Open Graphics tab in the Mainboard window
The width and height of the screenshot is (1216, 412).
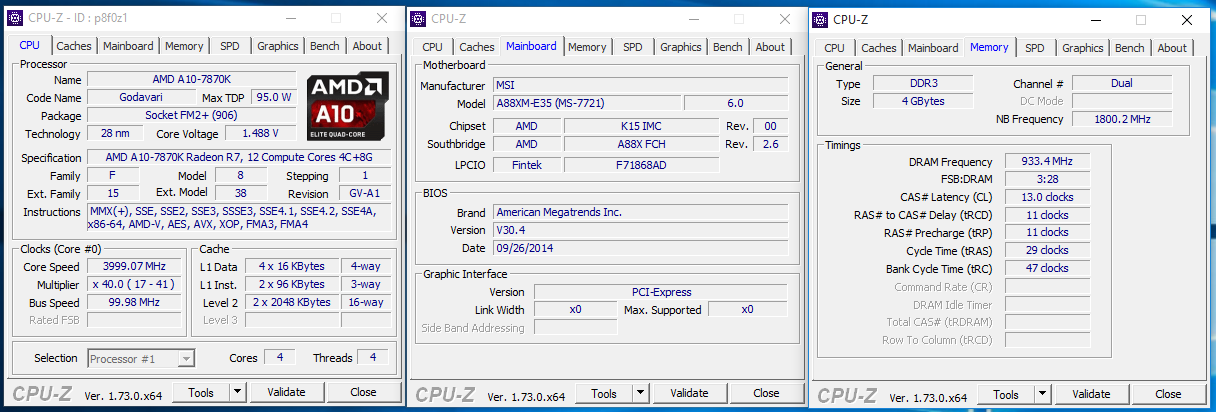pyautogui.click(x=681, y=47)
